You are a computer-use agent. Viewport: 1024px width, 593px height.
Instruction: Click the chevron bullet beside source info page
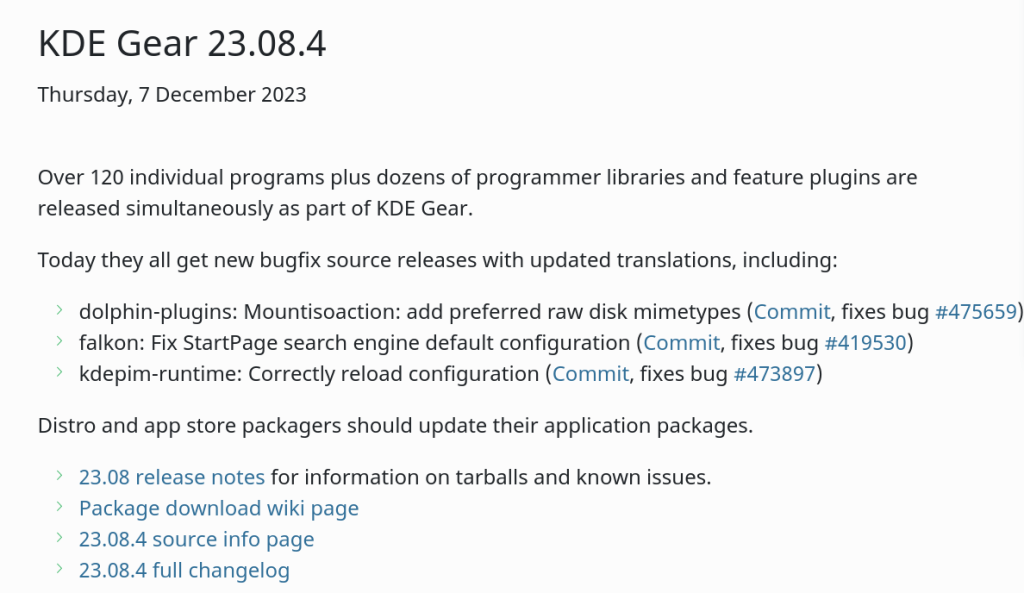tap(60, 539)
